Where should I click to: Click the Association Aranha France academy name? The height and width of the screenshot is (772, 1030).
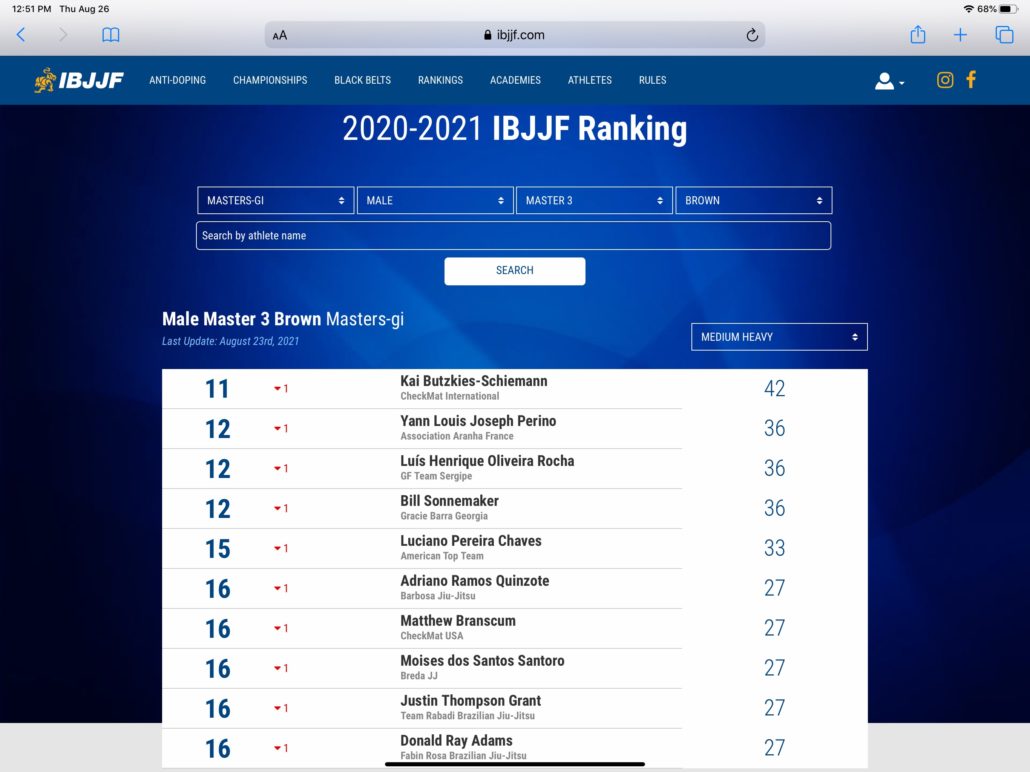(457, 436)
